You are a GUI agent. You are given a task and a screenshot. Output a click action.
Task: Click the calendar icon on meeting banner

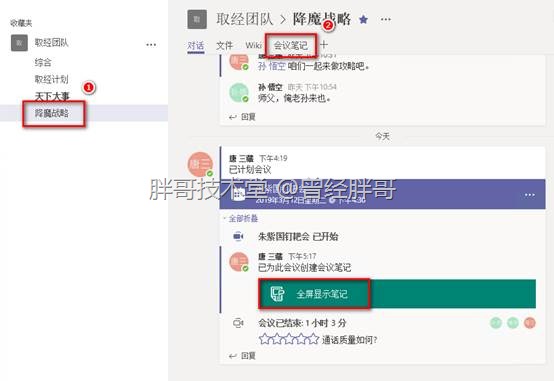click(239, 194)
